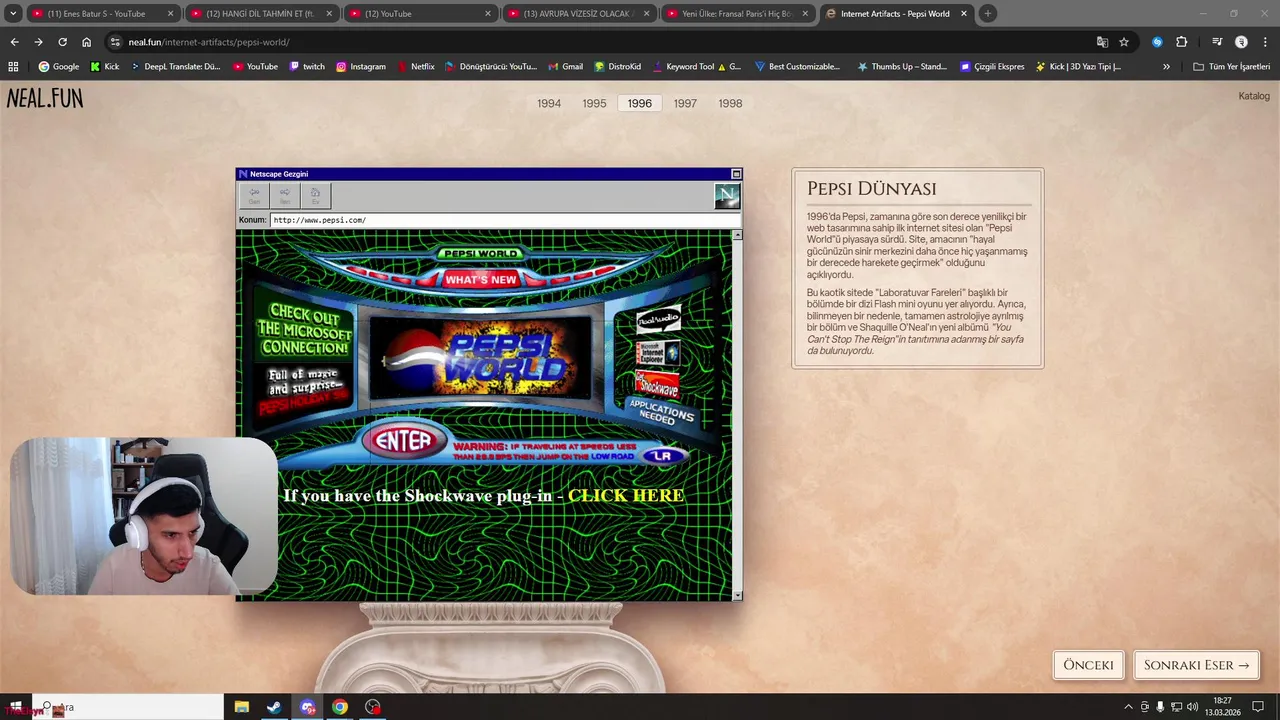Open Chrome from taskbar

tap(340, 707)
